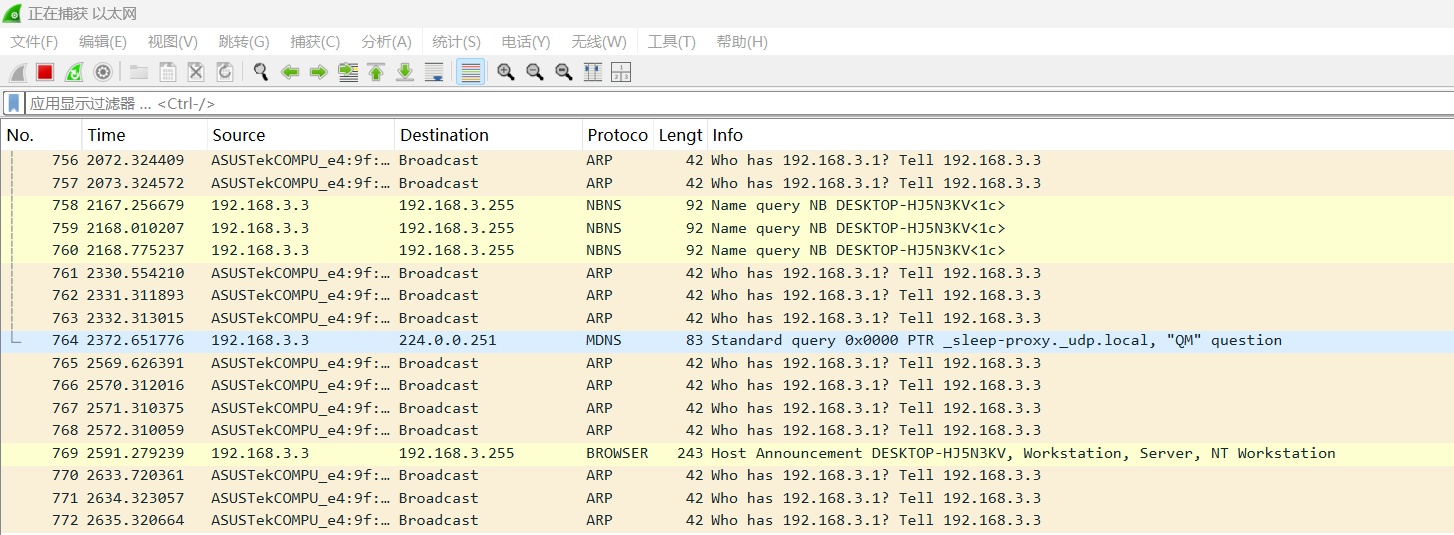Open the 帮助(H) menu

click(x=742, y=42)
